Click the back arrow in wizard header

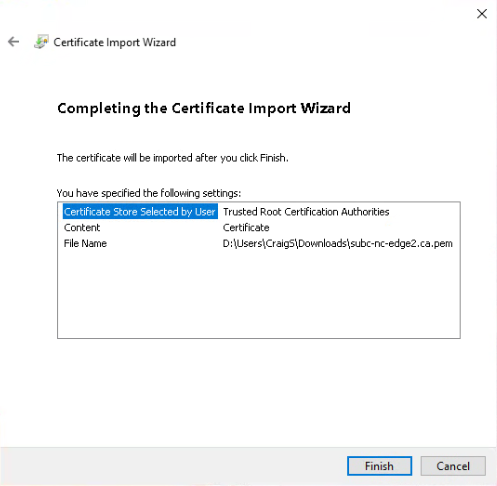[14, 42]
